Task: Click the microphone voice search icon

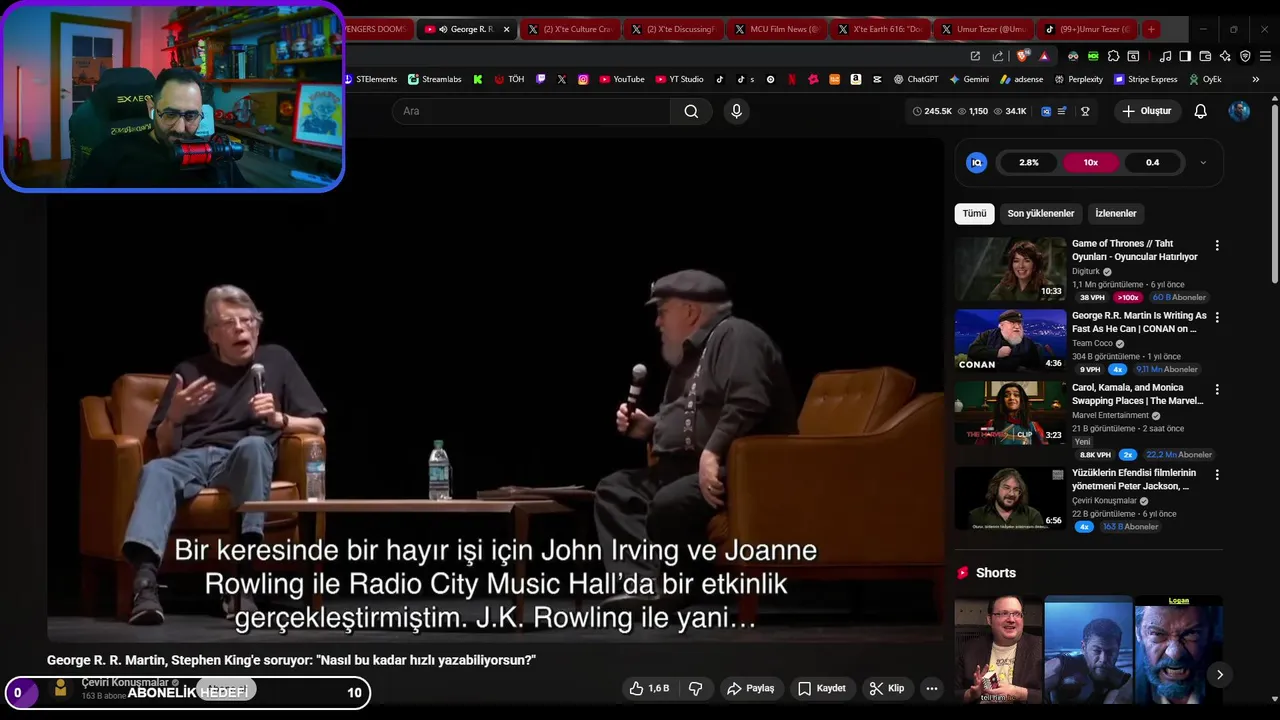Action: click(x=737, y=111)
